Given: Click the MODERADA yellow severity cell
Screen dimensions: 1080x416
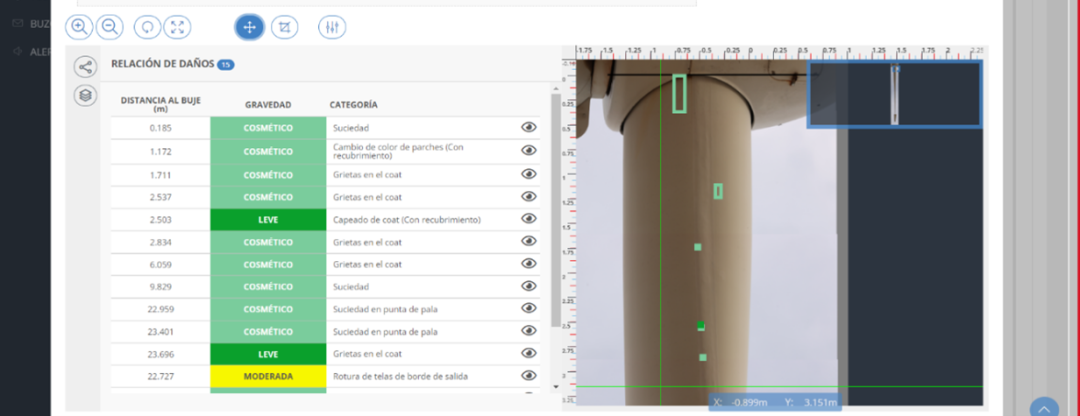Looking at the screenshot, I should point(268,376).
